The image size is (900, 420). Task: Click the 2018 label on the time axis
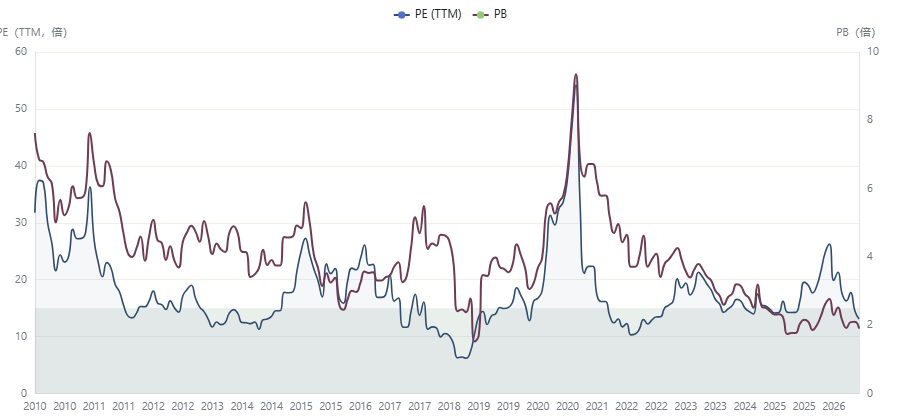click(x=449, y=407)
